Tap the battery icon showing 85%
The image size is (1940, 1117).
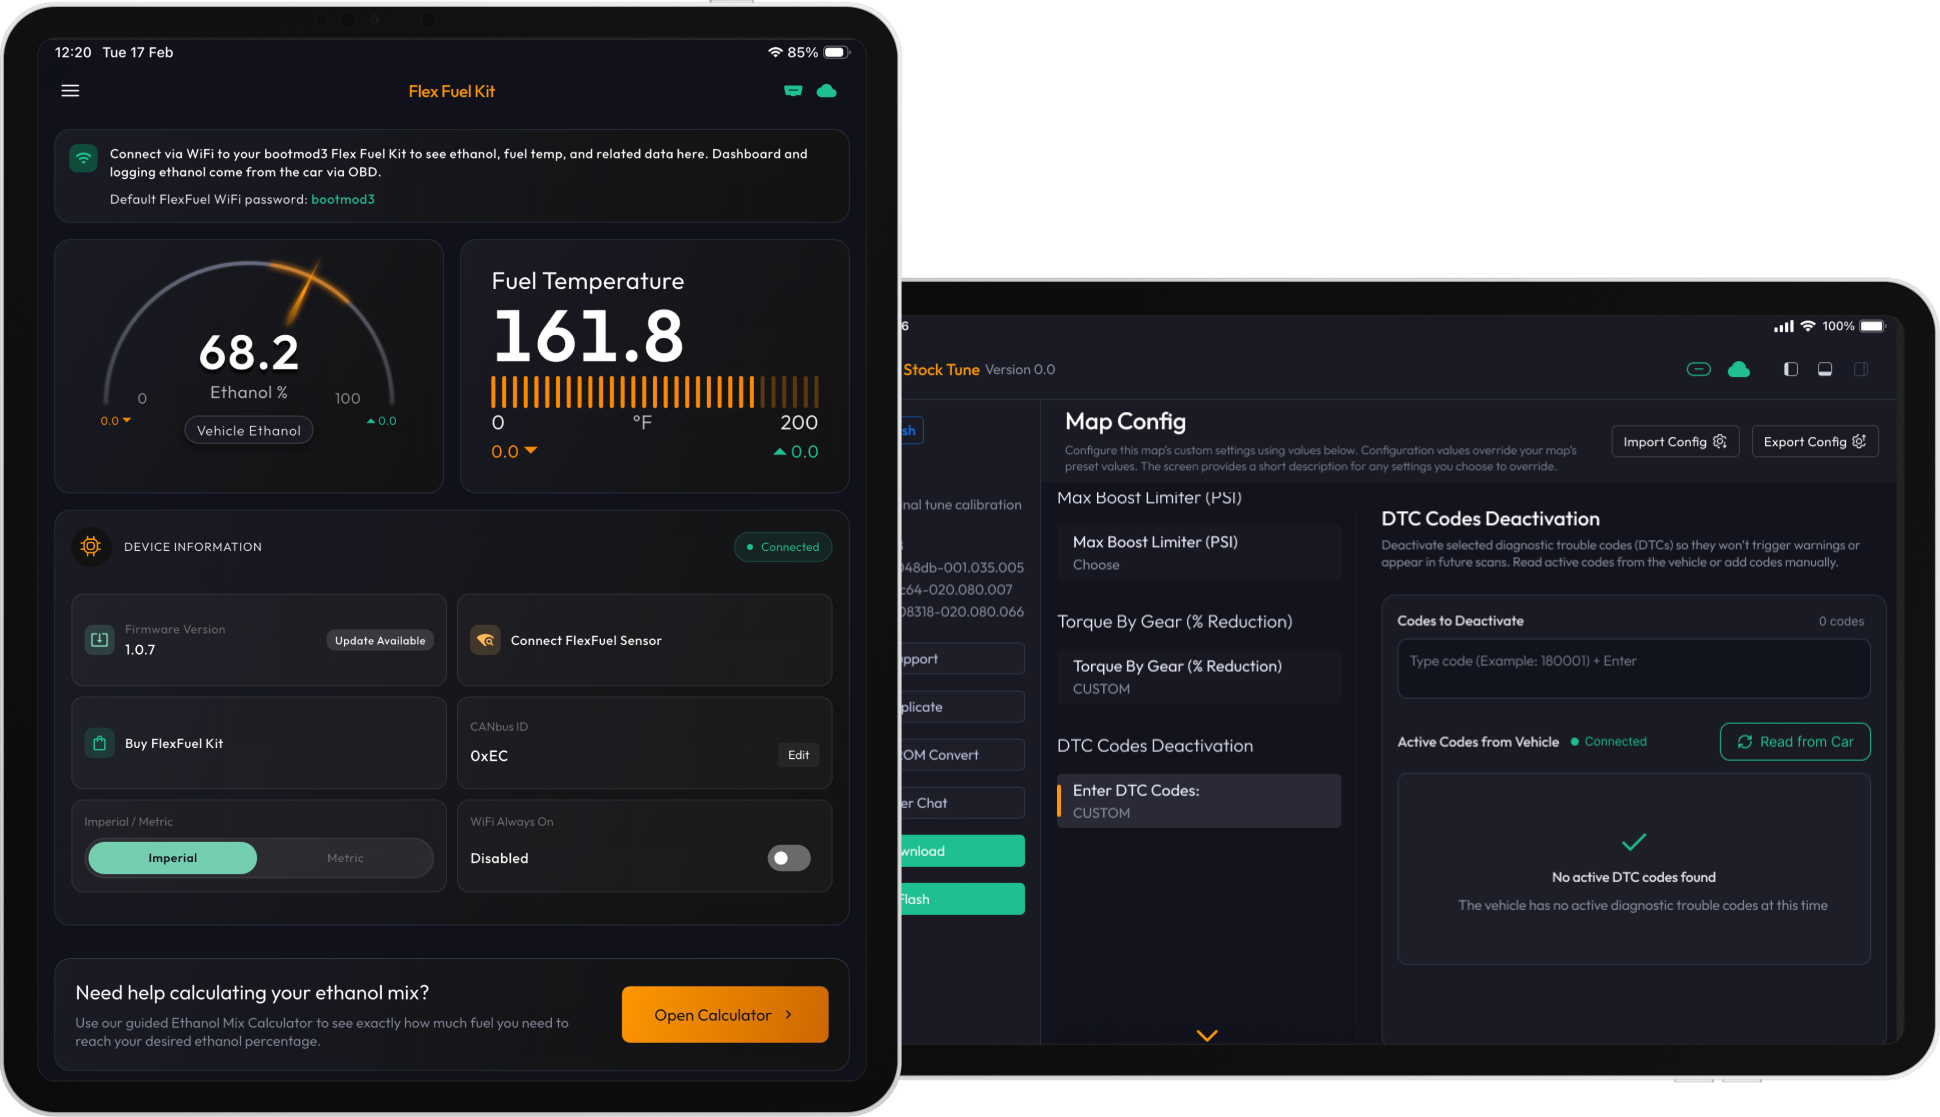pyautogui.click(x=836, y=52)
